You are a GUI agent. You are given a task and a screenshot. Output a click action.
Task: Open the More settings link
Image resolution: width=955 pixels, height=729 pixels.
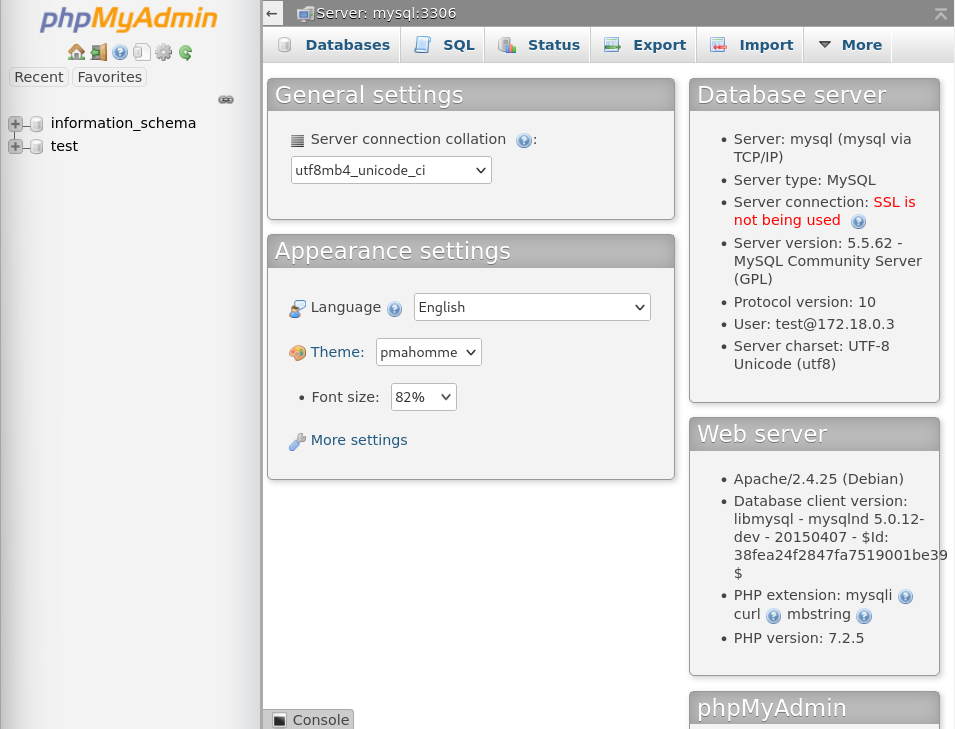click(359, 440)
